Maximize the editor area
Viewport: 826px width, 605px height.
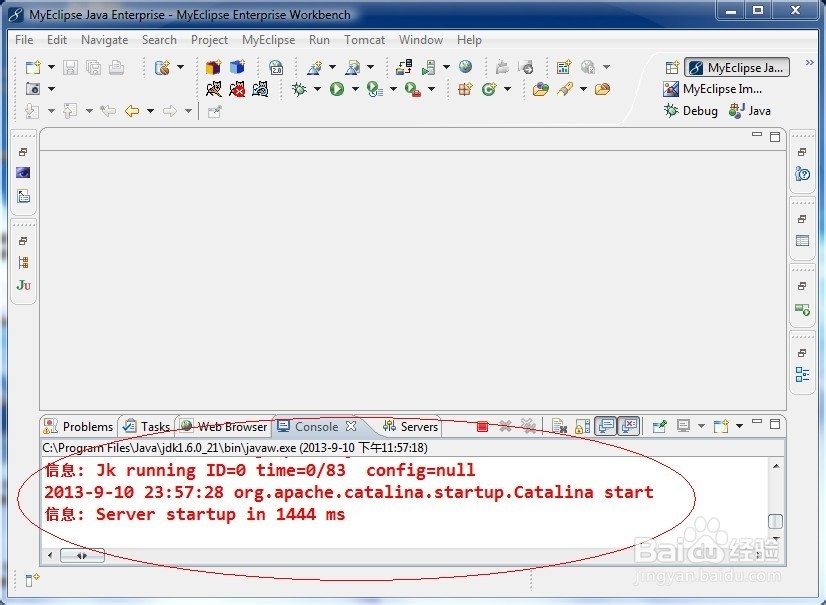[x=775, y=137]
